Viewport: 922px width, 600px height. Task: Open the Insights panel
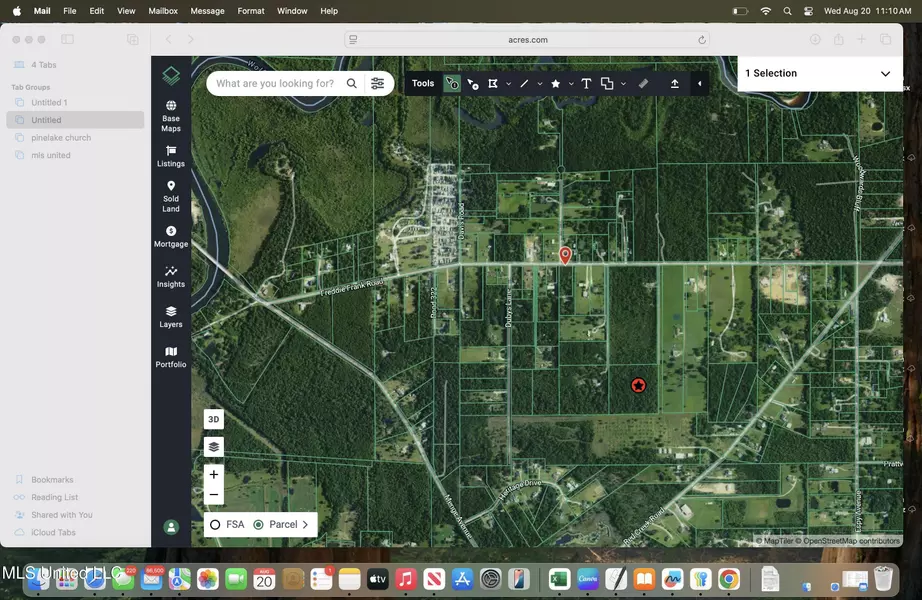click(x=171, y=276)
